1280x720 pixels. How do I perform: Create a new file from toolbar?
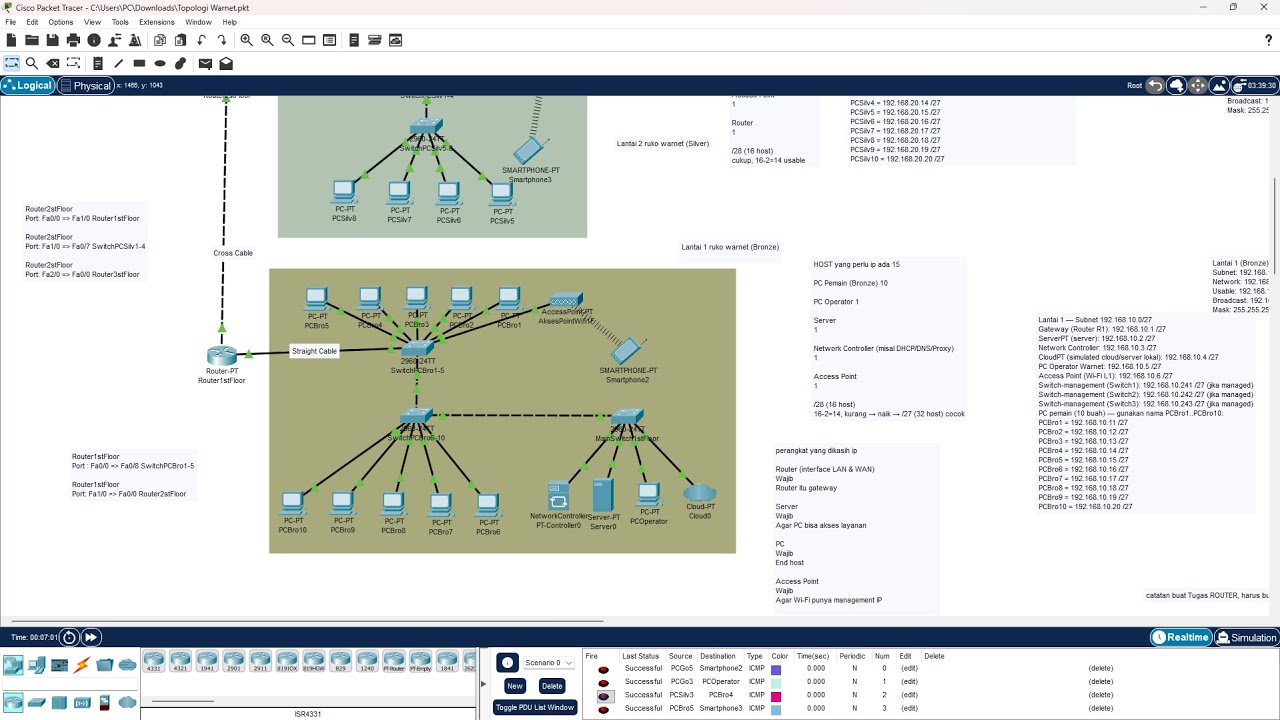(11, 40)
